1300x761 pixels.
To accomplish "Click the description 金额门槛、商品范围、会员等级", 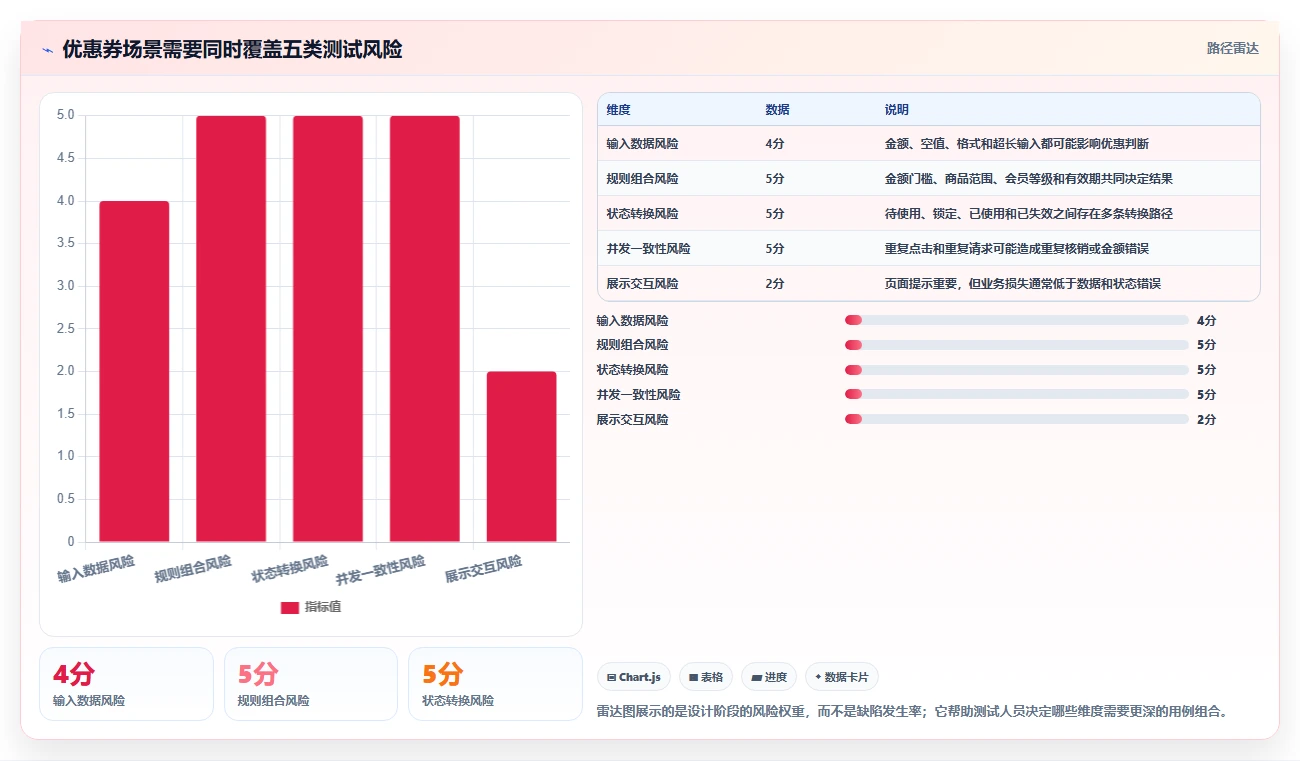I will (x=1029, y=179).
